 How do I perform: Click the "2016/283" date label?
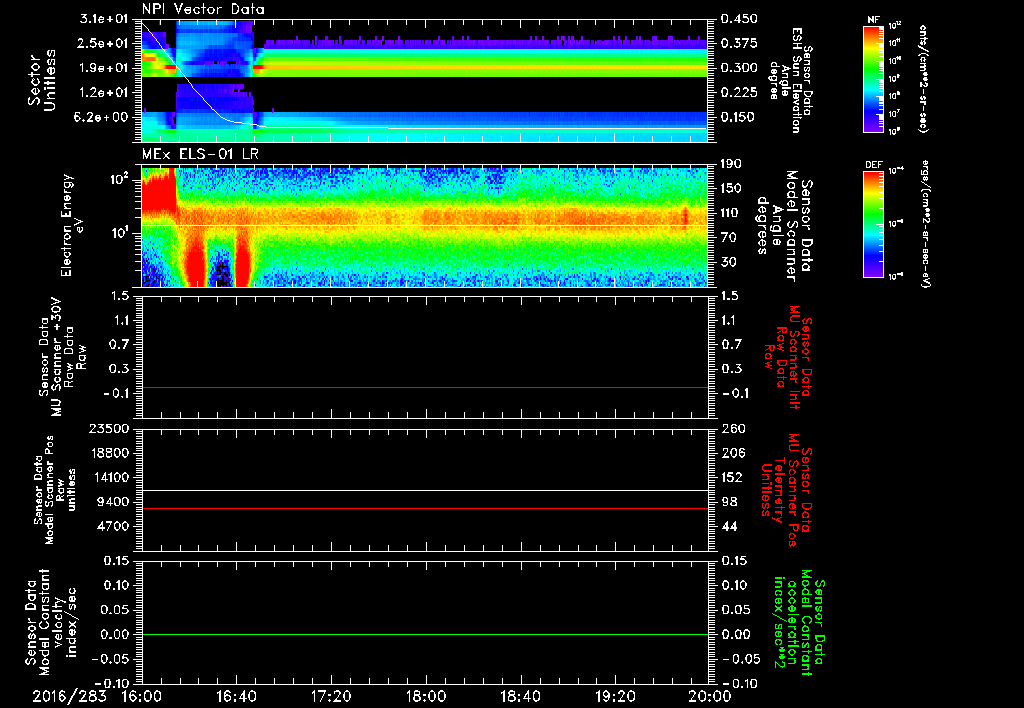[x=69, y=696]
